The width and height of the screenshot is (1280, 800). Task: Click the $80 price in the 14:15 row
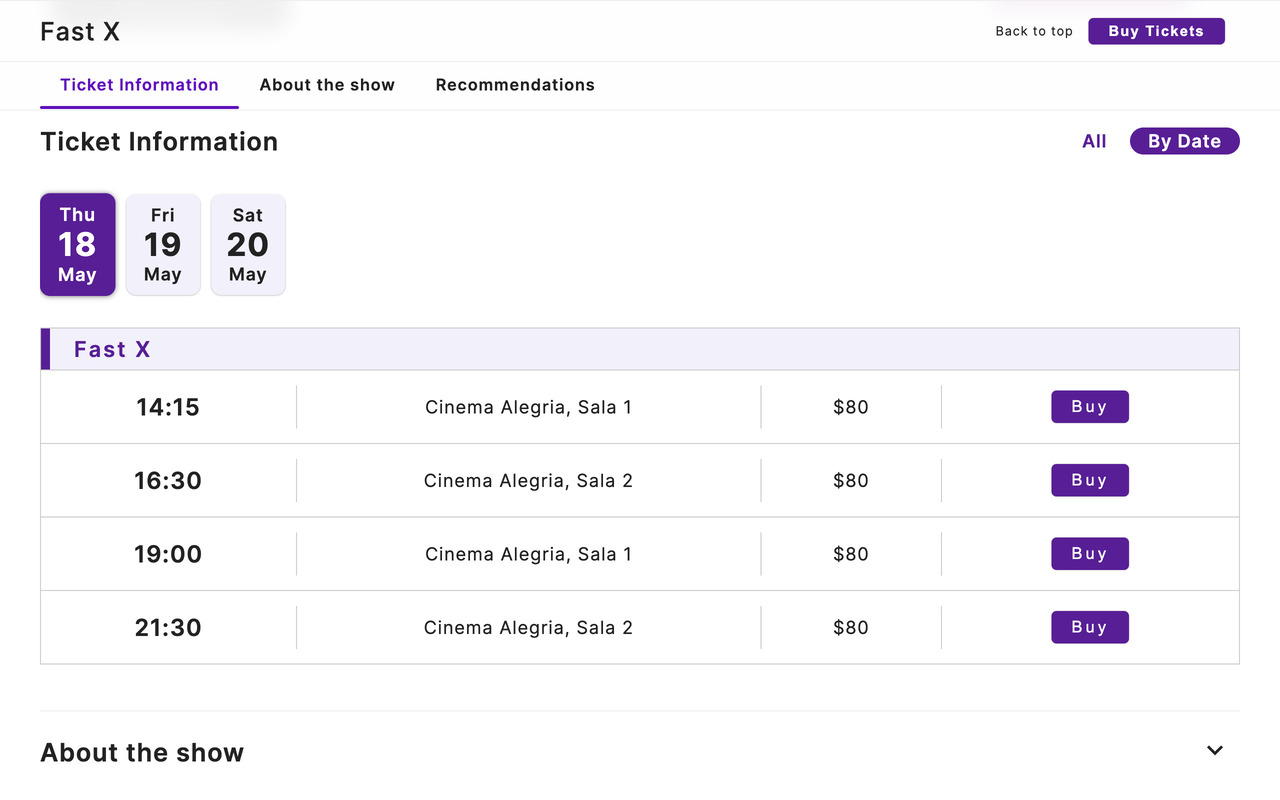click(851, 407)
